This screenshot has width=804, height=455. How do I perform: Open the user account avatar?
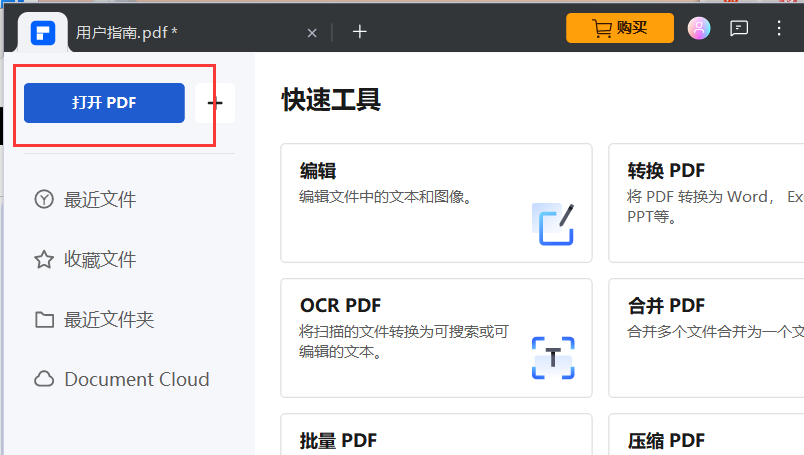point(698,28)
